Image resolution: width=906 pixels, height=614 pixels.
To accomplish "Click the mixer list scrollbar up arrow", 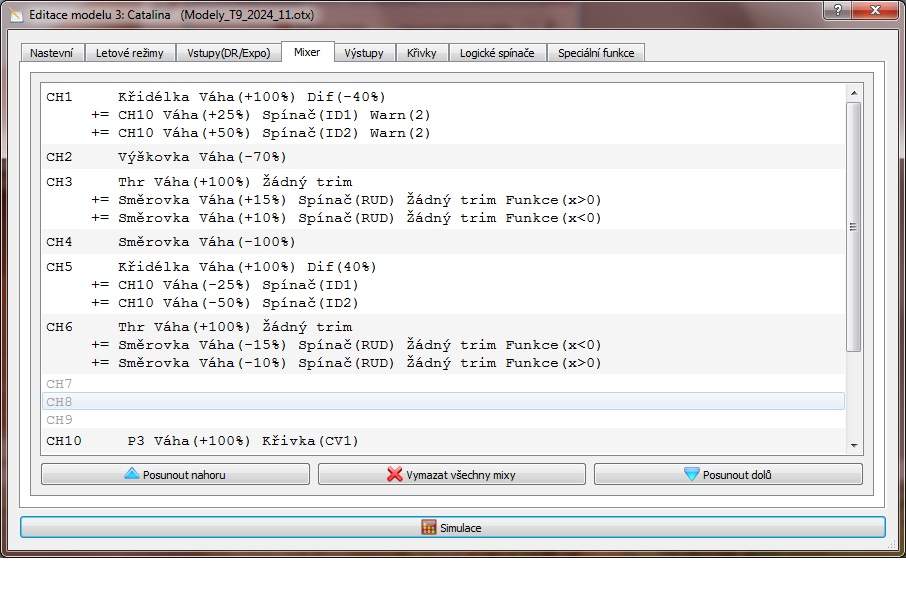I will tap(853, 93).
